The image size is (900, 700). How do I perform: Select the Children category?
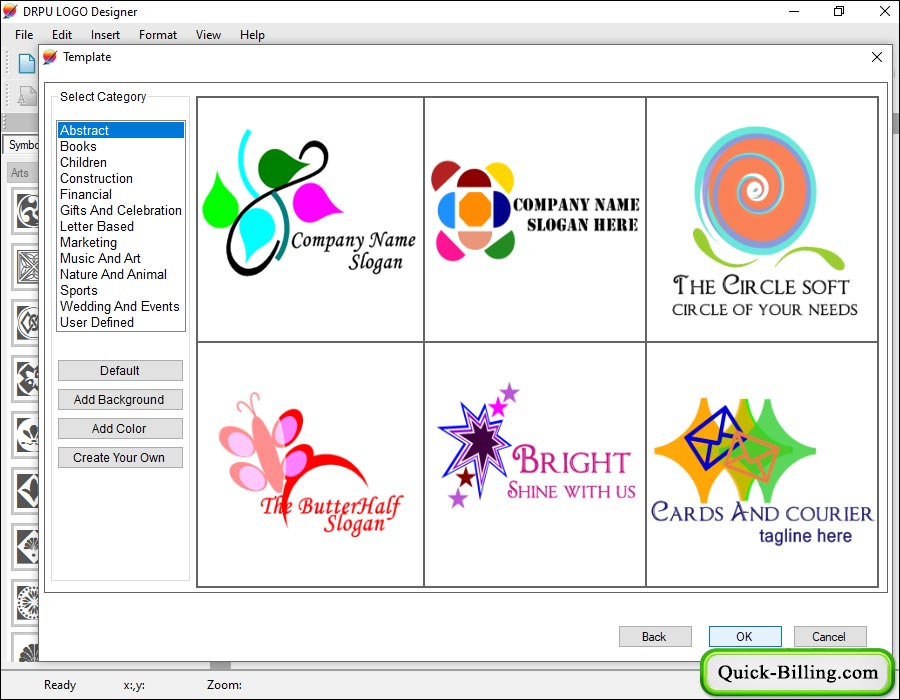pyautogui.click(x=121, y=162)
